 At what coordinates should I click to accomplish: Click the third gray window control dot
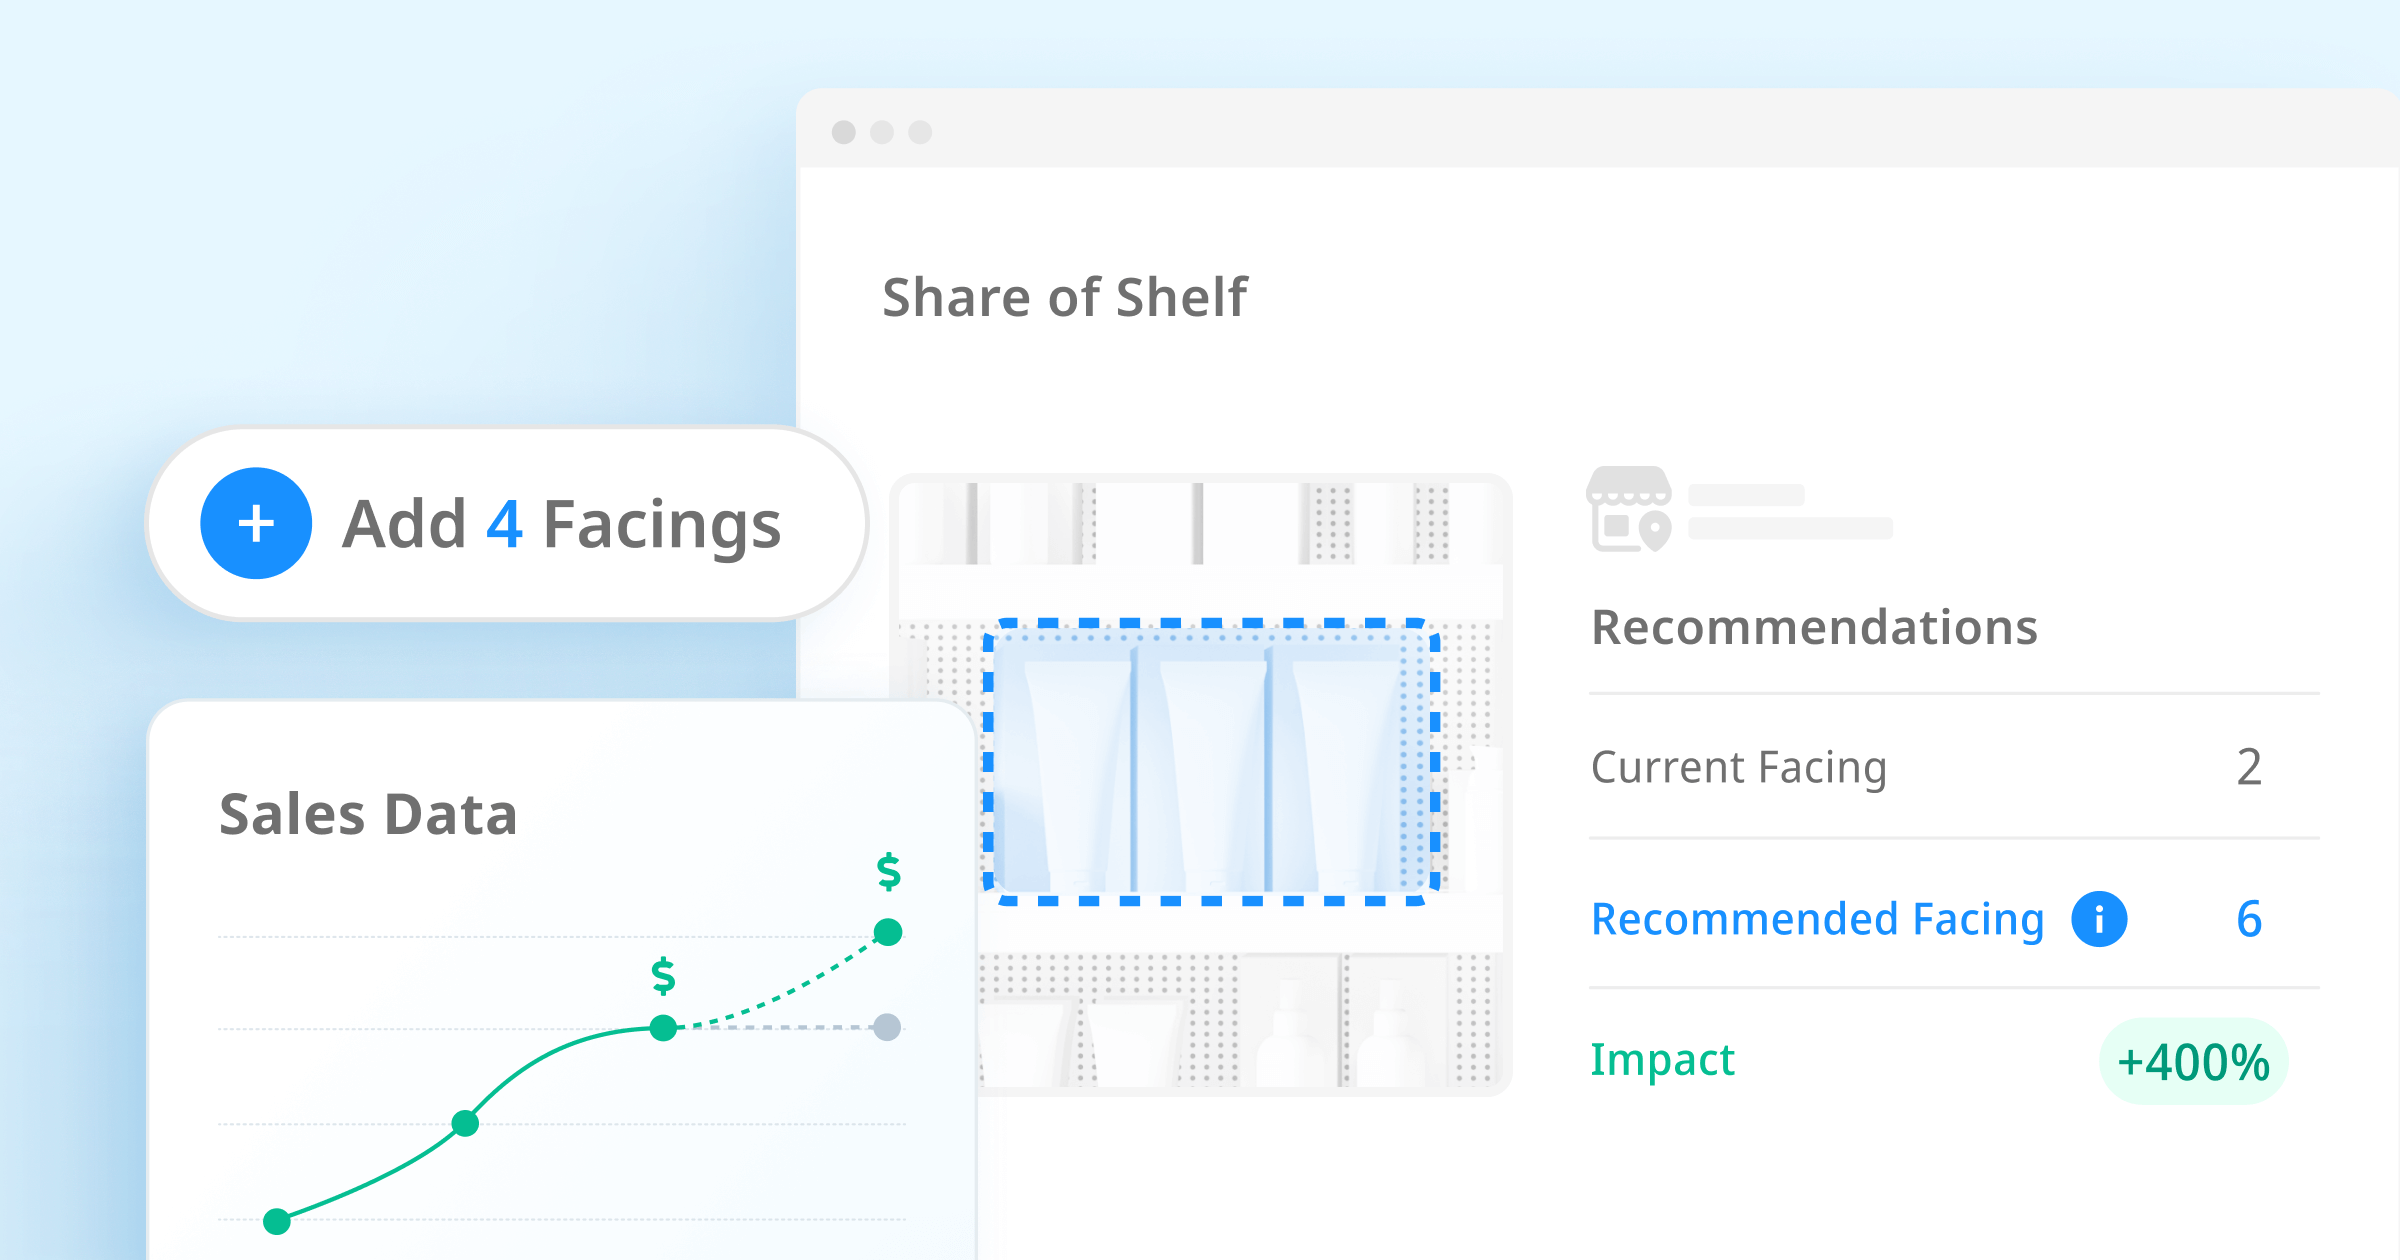920,132
